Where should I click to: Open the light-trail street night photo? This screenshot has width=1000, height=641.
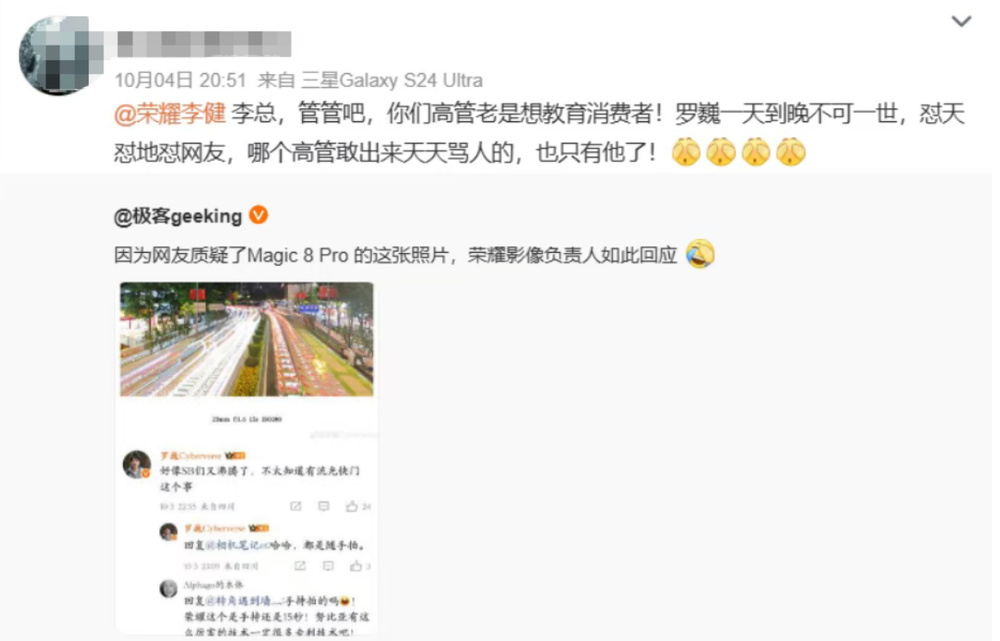(247, 339)
